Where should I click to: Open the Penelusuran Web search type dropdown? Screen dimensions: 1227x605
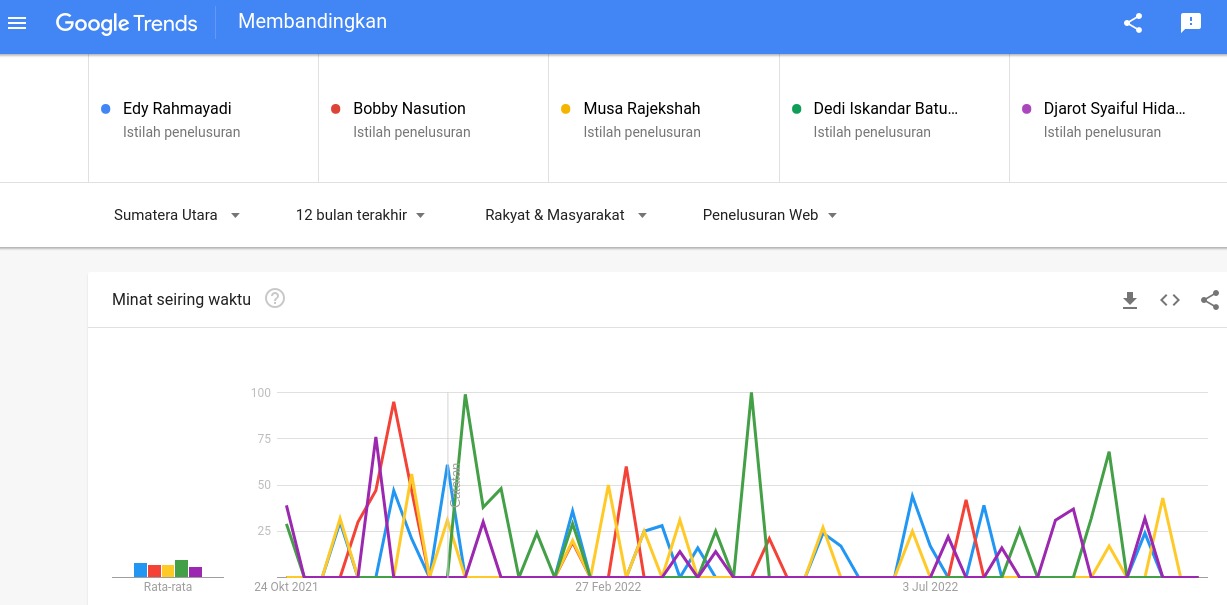click(x=769, y=215)
